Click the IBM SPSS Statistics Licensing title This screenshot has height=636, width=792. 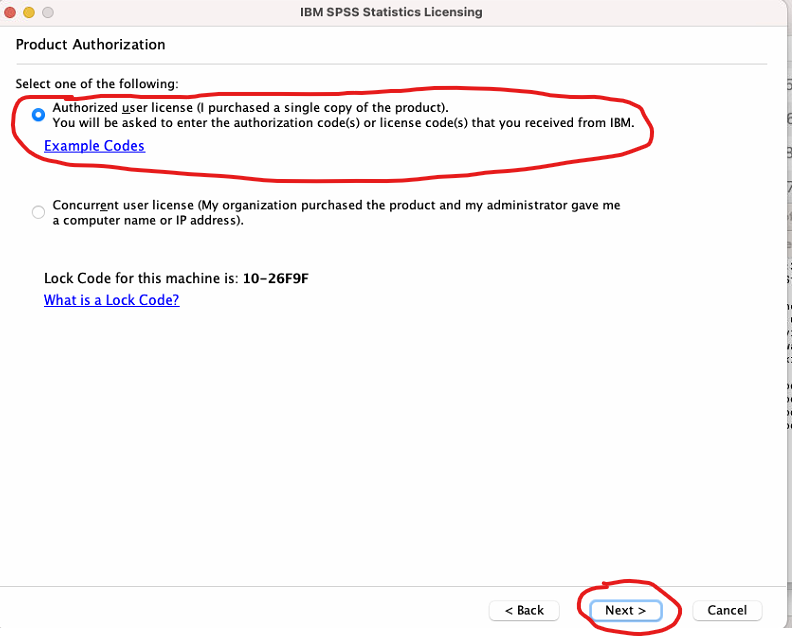pos(391,12)
